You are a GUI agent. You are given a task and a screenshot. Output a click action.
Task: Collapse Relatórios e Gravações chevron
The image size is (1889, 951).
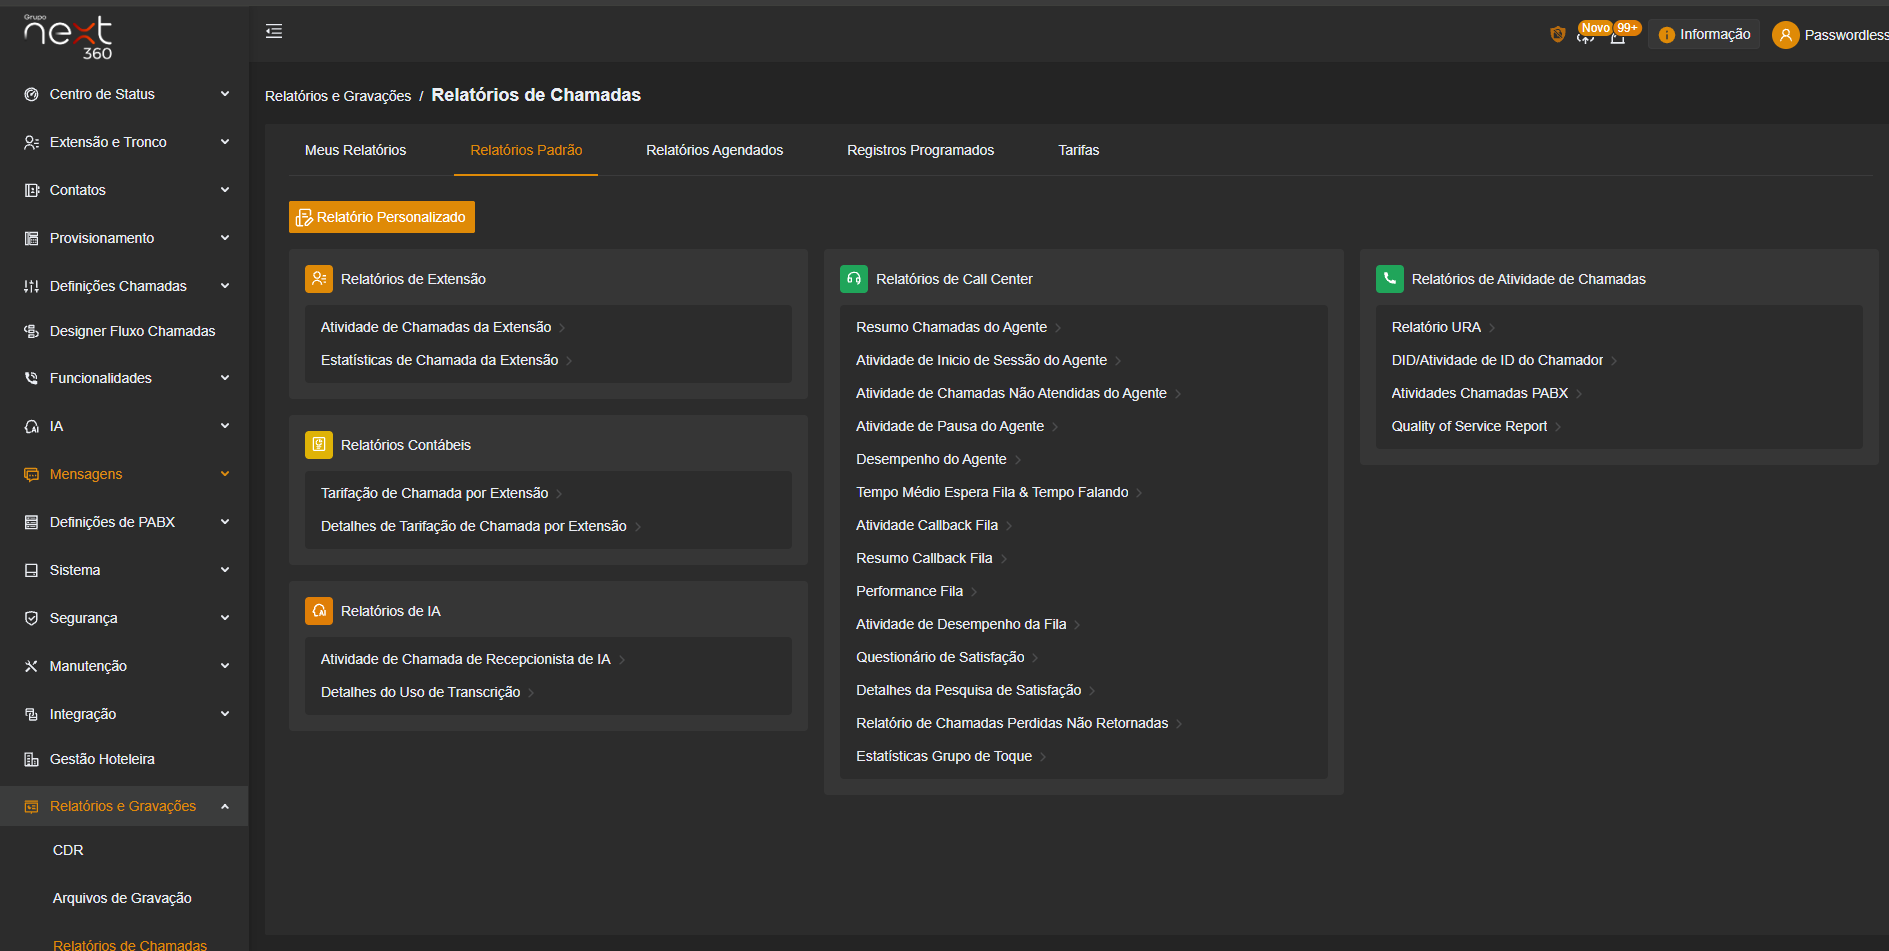click(225, 806)
